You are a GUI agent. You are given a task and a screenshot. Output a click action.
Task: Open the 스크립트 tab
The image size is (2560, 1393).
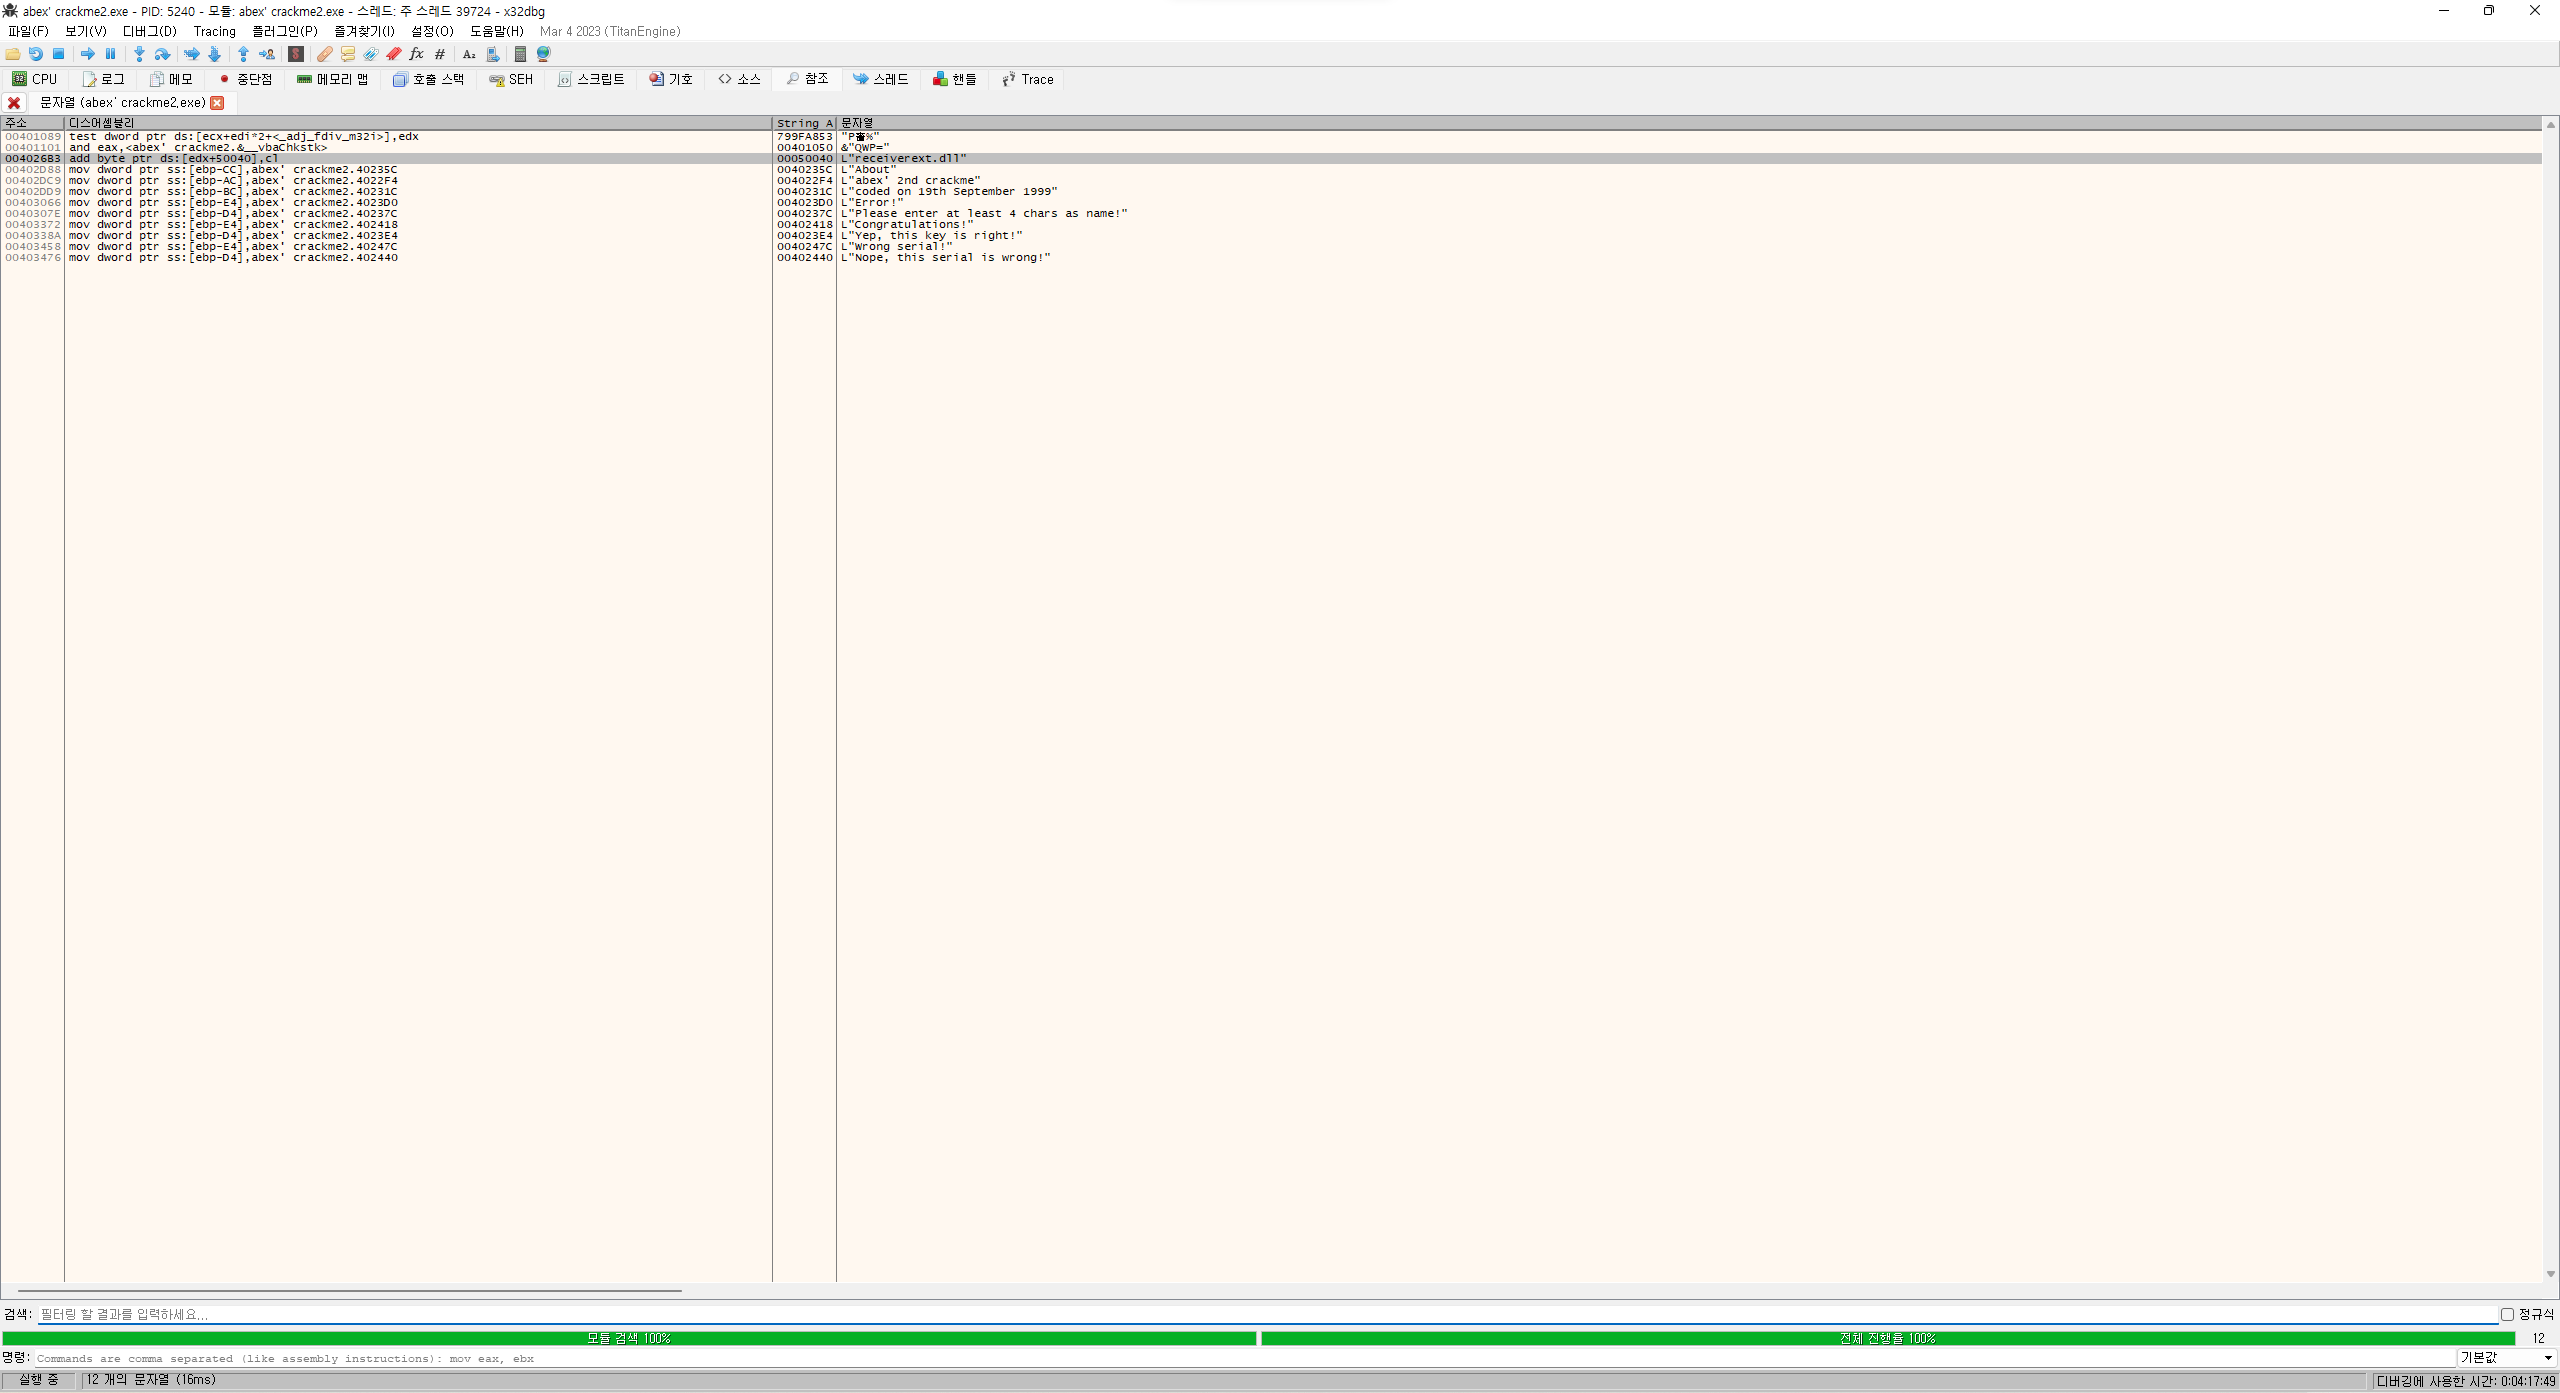591,79
